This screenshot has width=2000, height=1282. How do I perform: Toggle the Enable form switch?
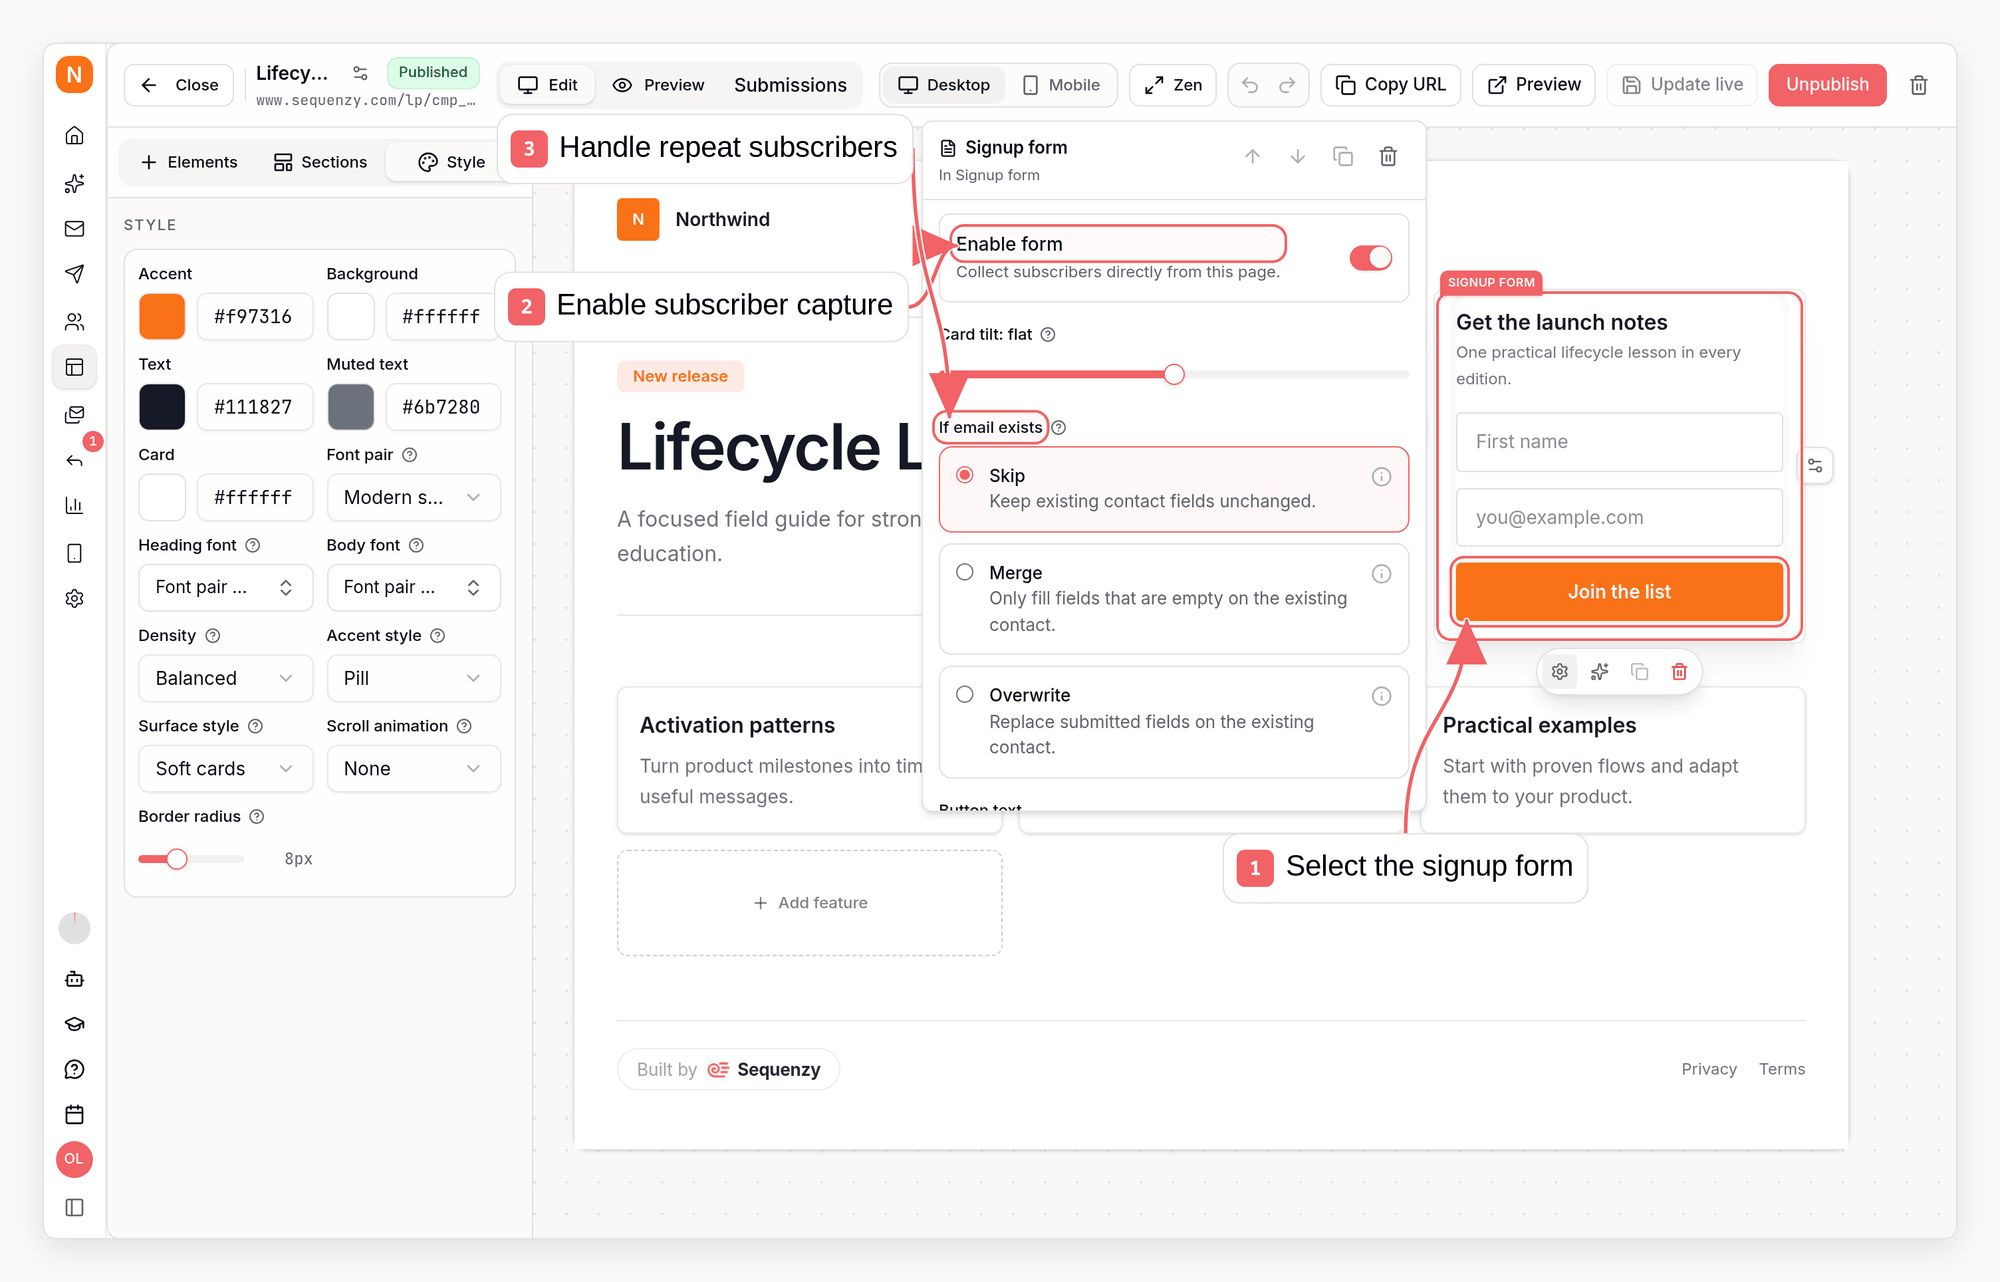1370,258
